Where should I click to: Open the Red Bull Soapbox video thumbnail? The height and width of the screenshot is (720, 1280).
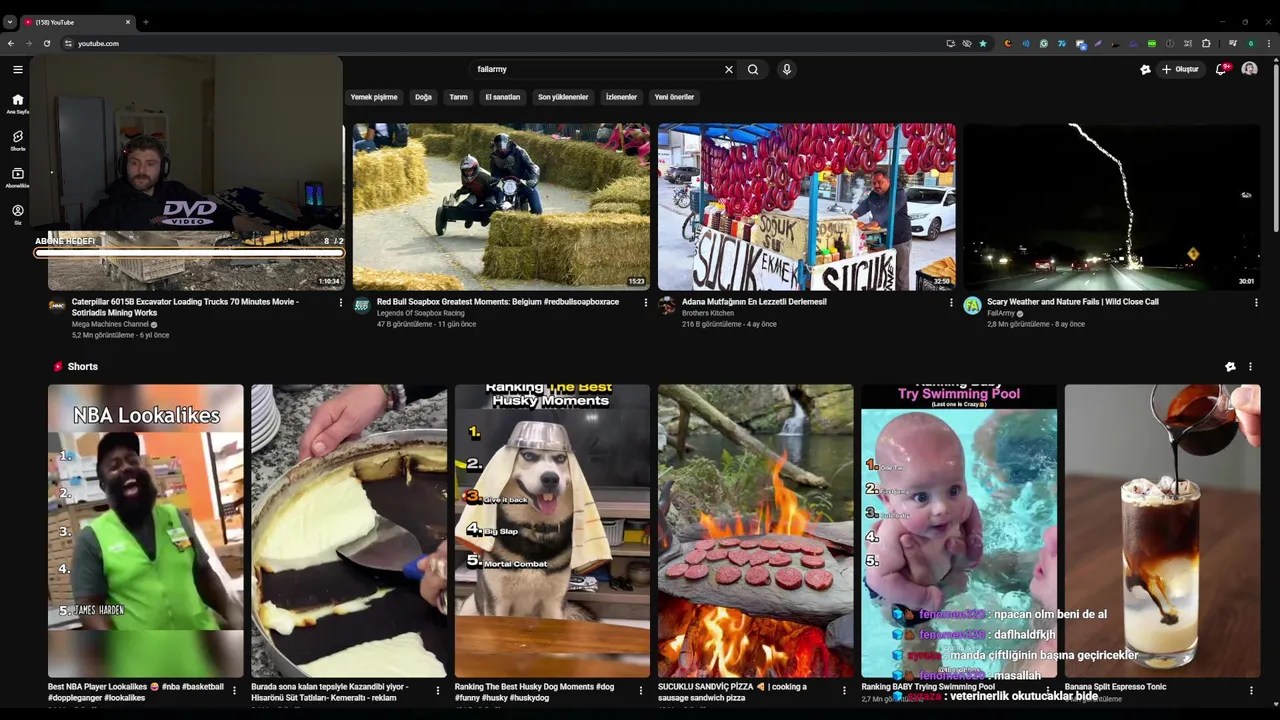click(x=501, y=207)
